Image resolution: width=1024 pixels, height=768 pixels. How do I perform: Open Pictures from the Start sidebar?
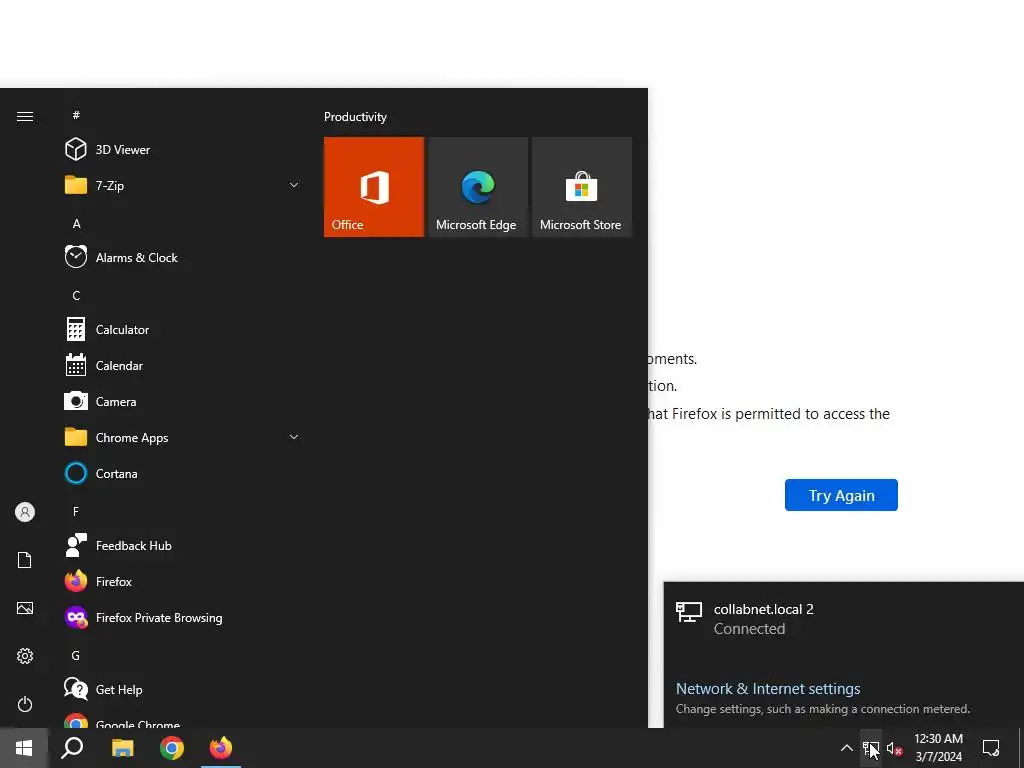[25, 608]
